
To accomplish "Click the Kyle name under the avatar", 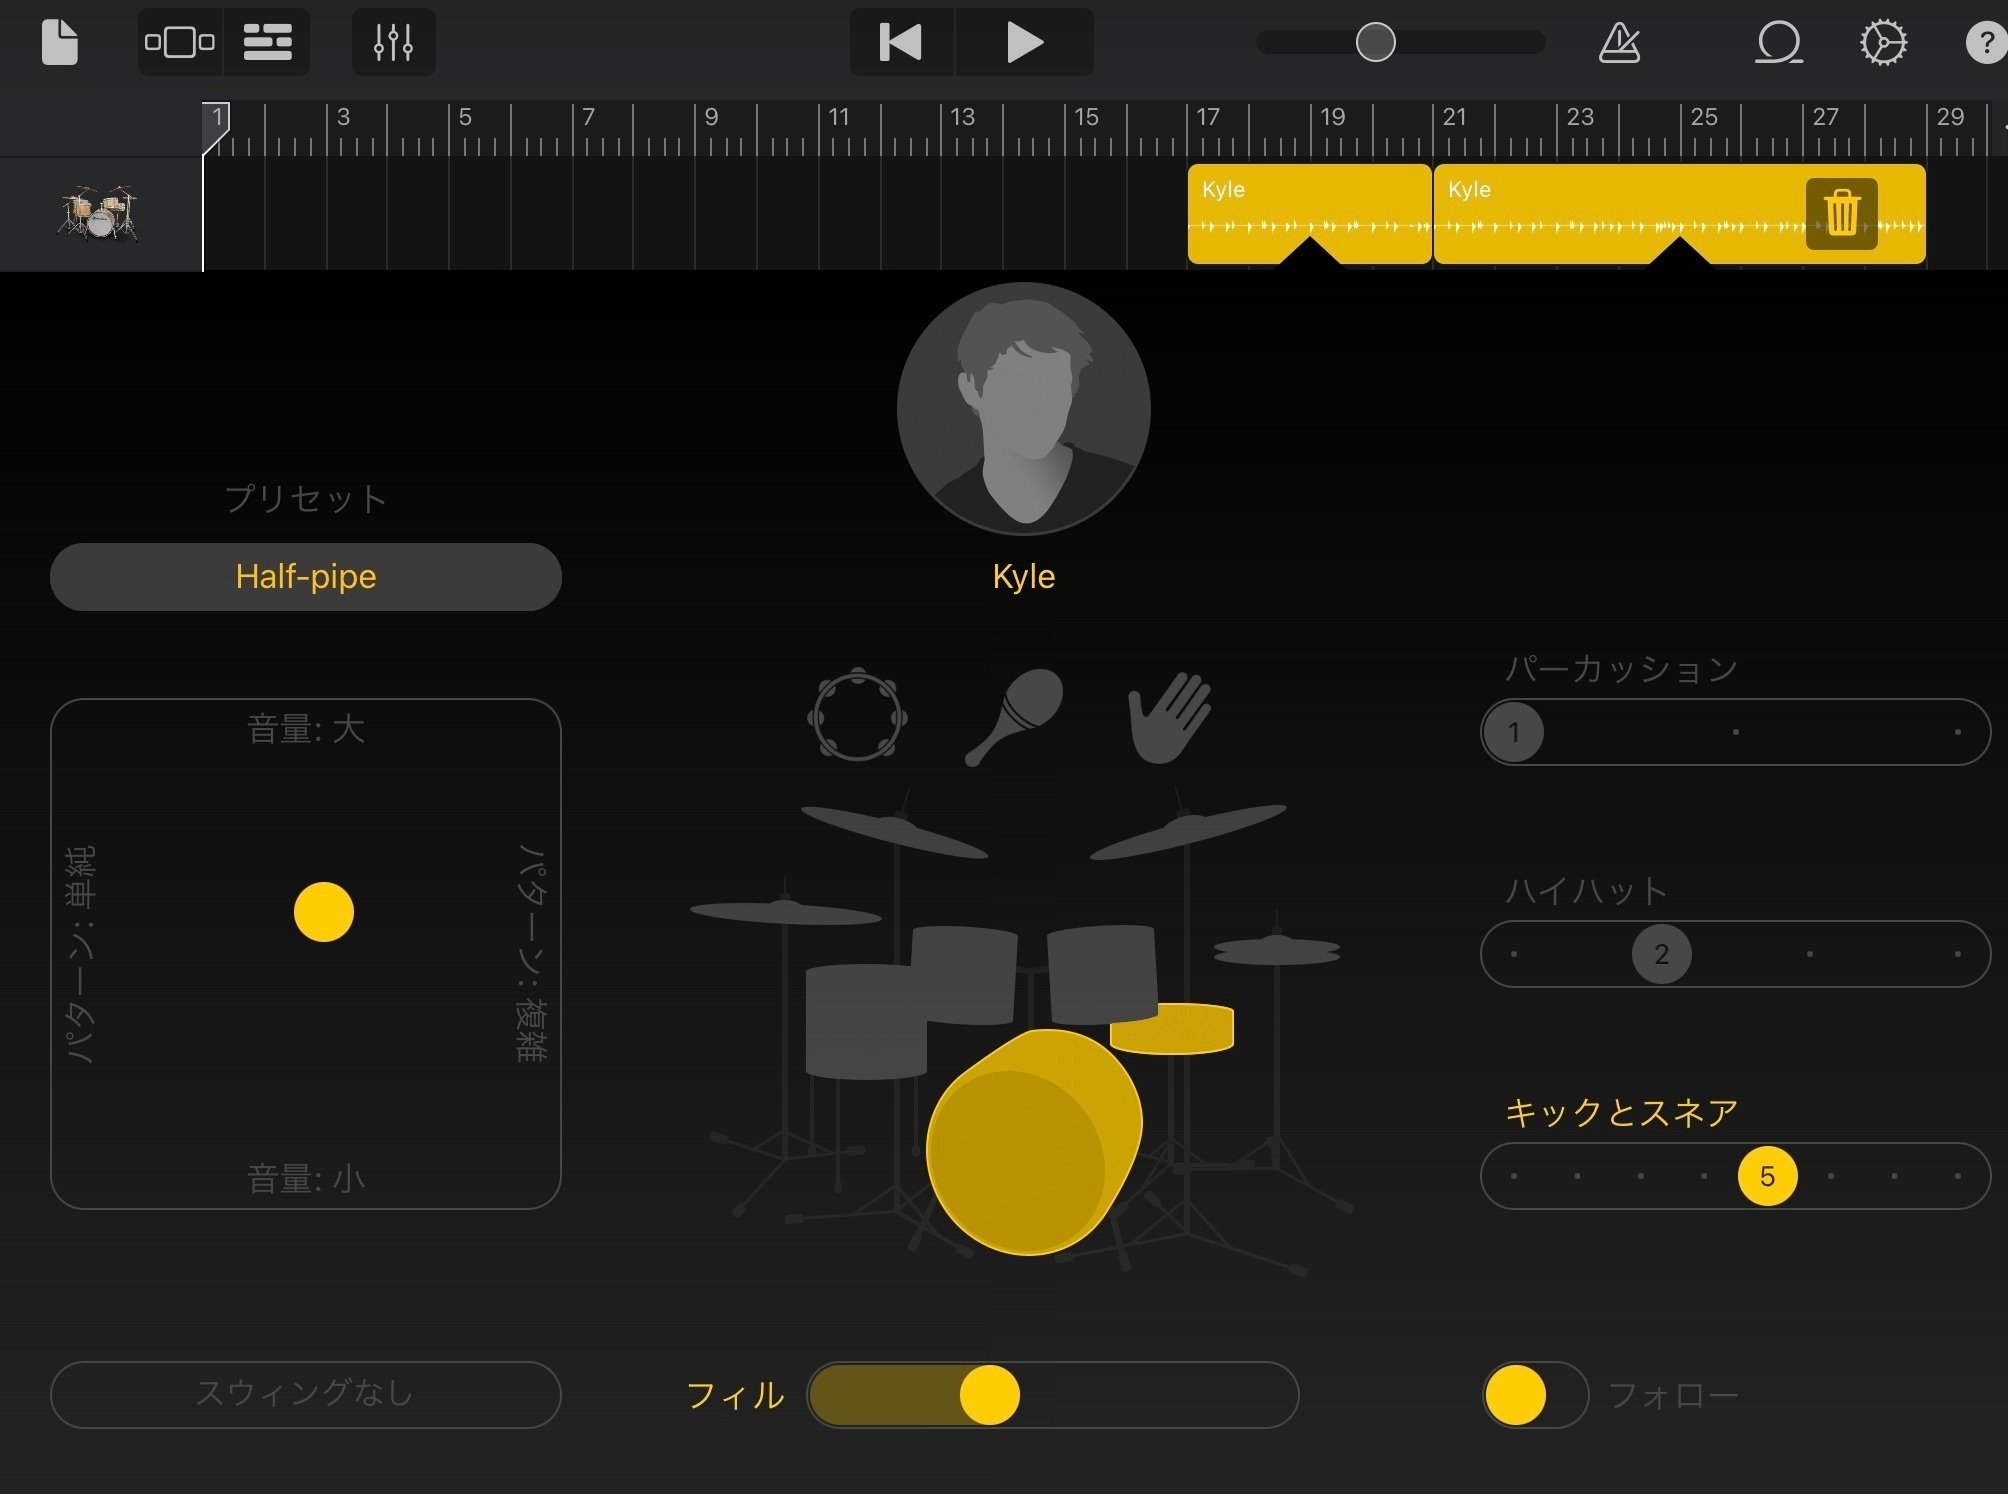I will coord(1023,576).
